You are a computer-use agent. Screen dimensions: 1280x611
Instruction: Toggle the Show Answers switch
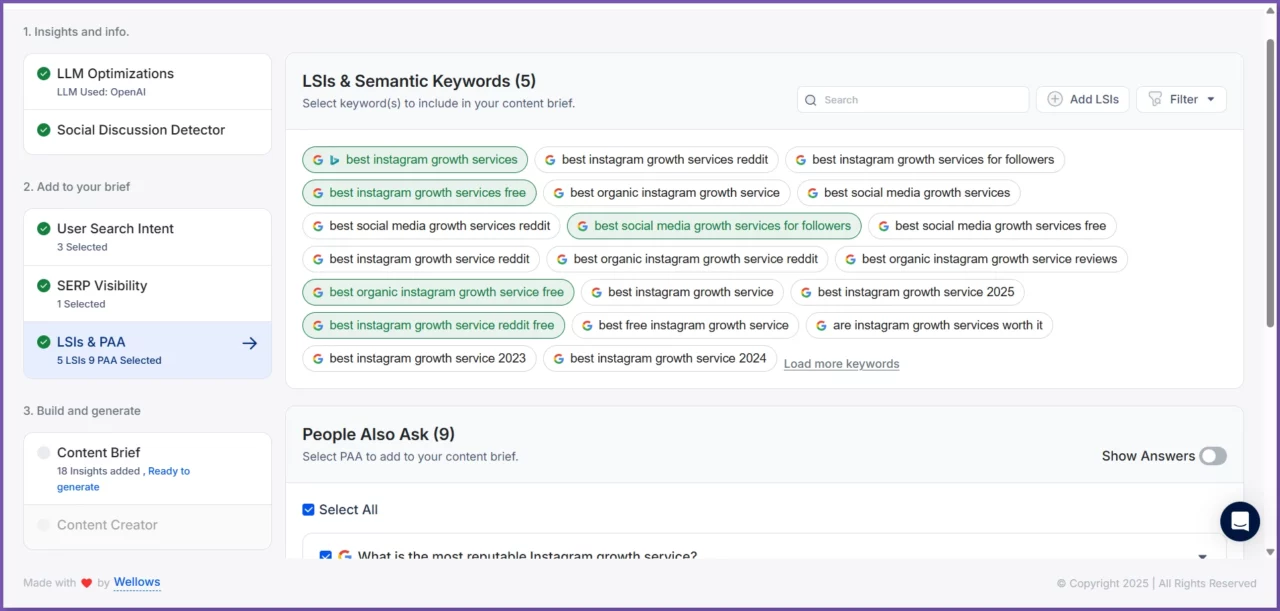[x=1212, y=456]
